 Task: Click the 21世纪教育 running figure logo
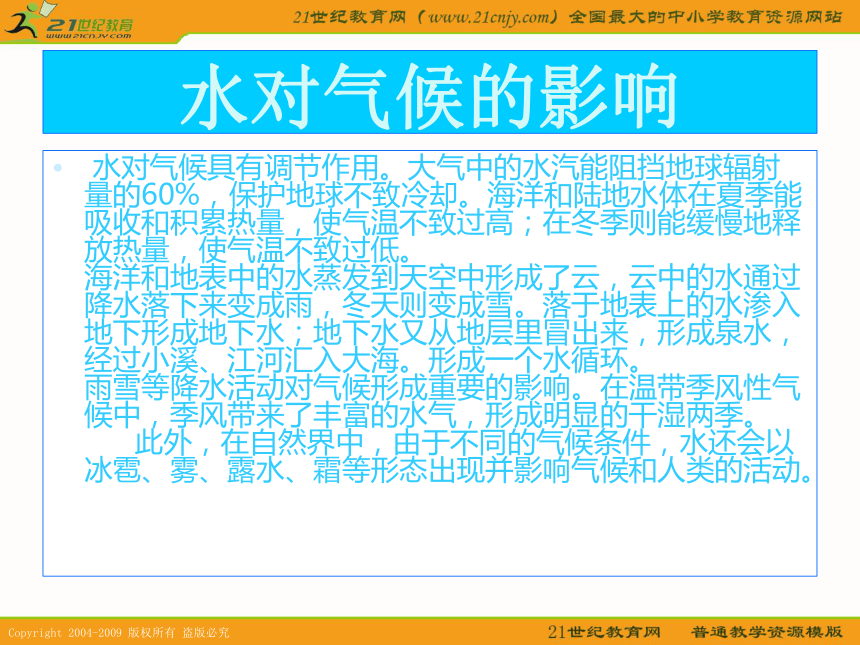coord(69,21)
